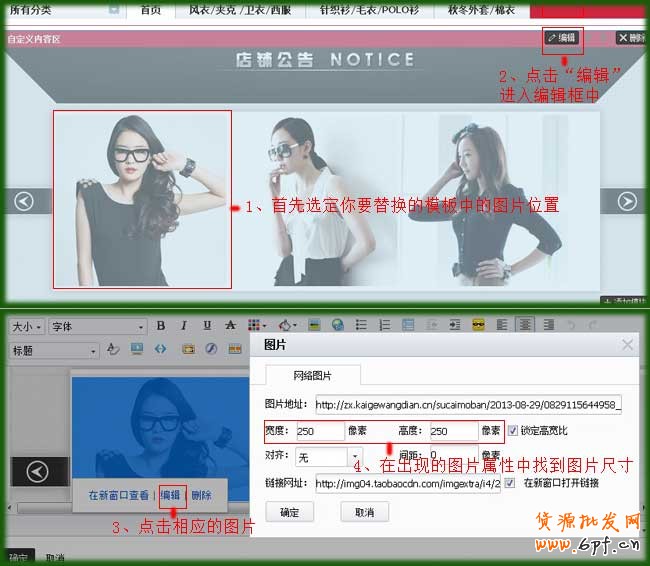
Task: Open the text color grid picker
Action: 257,325
